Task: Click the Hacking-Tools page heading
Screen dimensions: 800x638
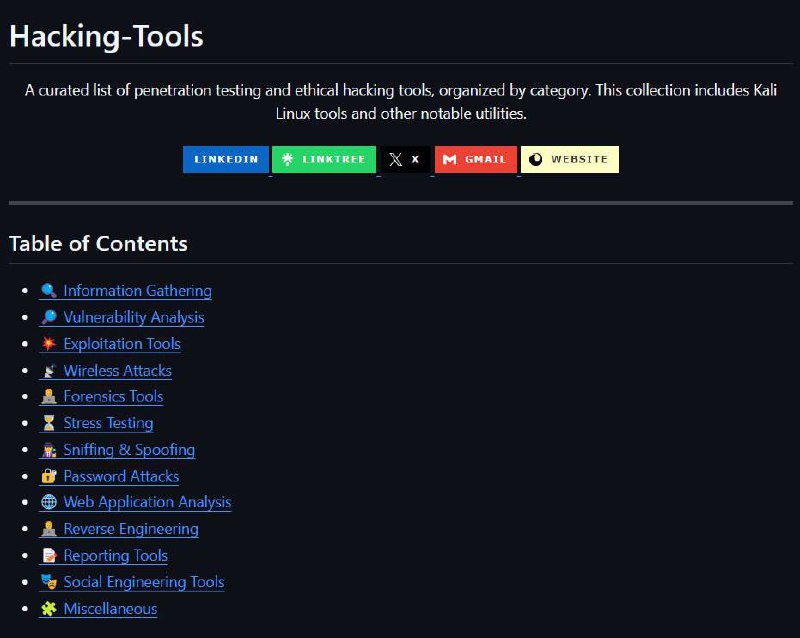Action: (x=106, y=36)
